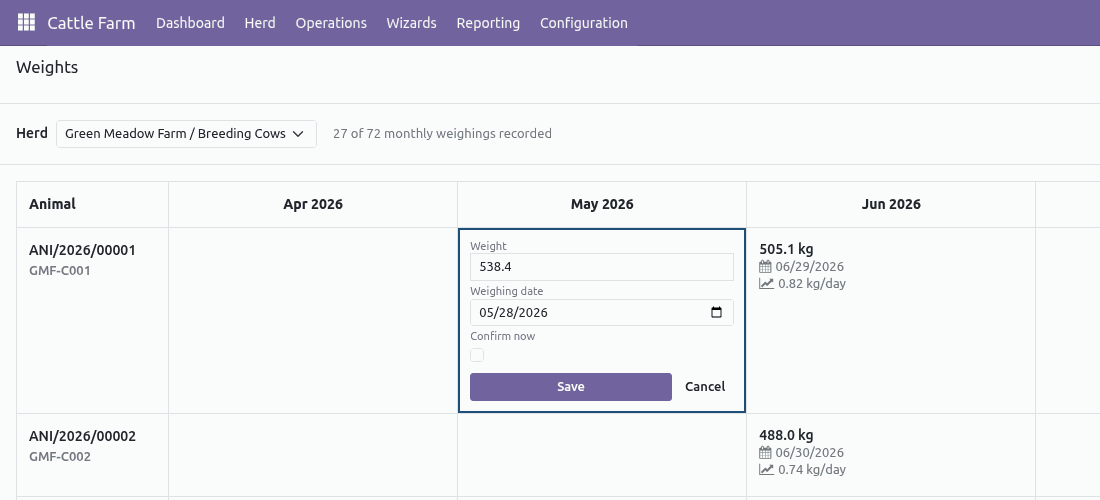Image resolution: width=1100 pixels, height=500 pixels.
Task: Open the calendar picker in Weighing date
Action: click(x=716, y=313)
